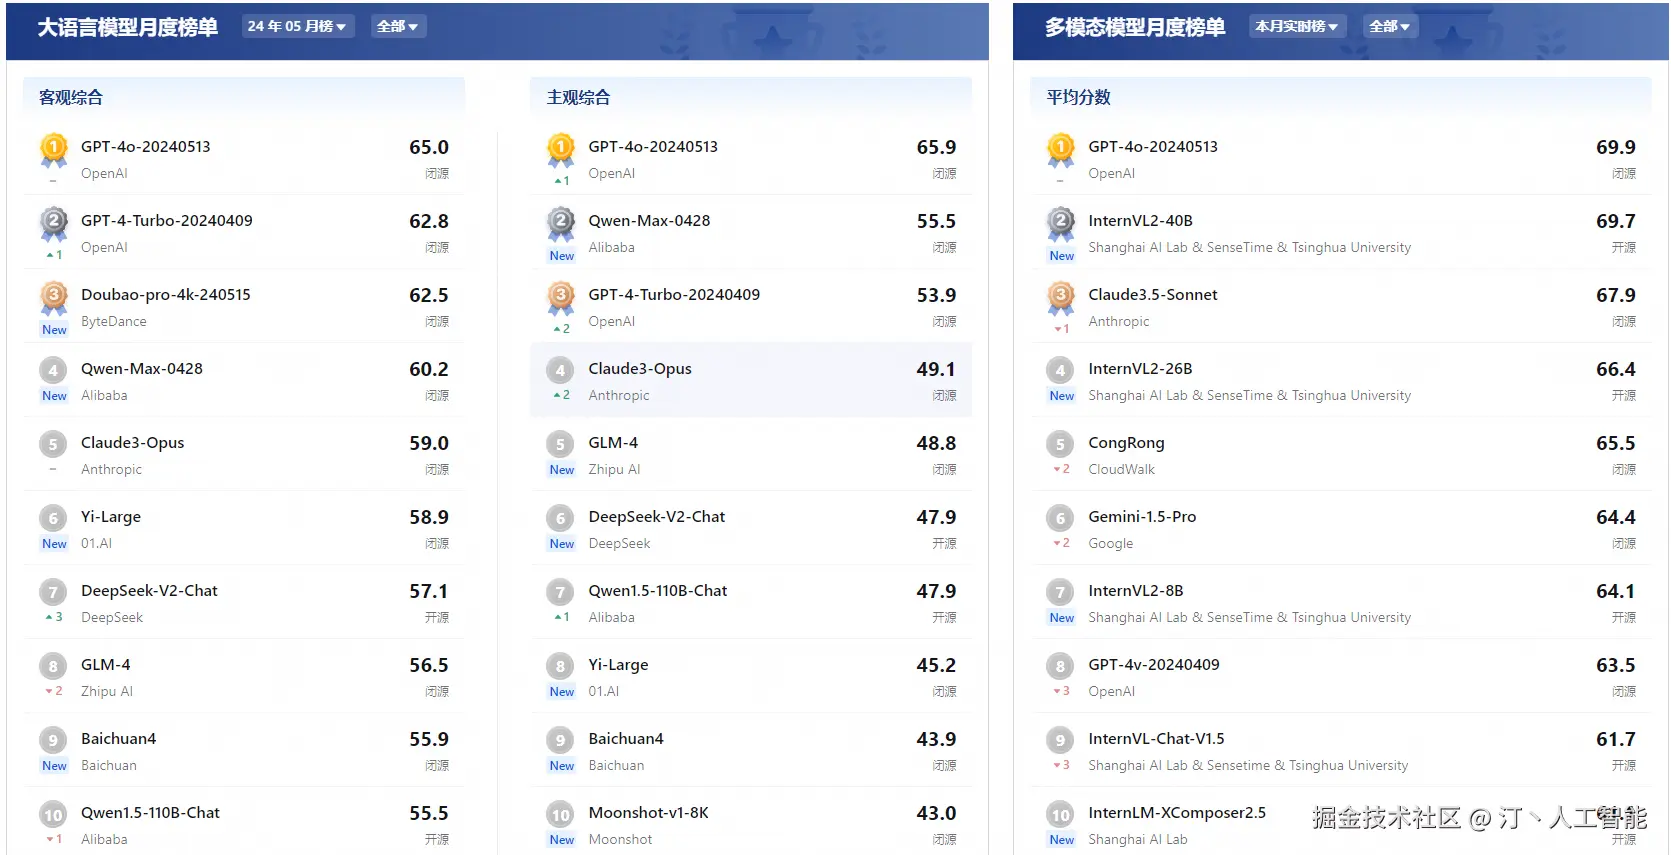Click the gold medal beside GPT-4o-20240513 in 平均分数

[x=1061, y=151]
